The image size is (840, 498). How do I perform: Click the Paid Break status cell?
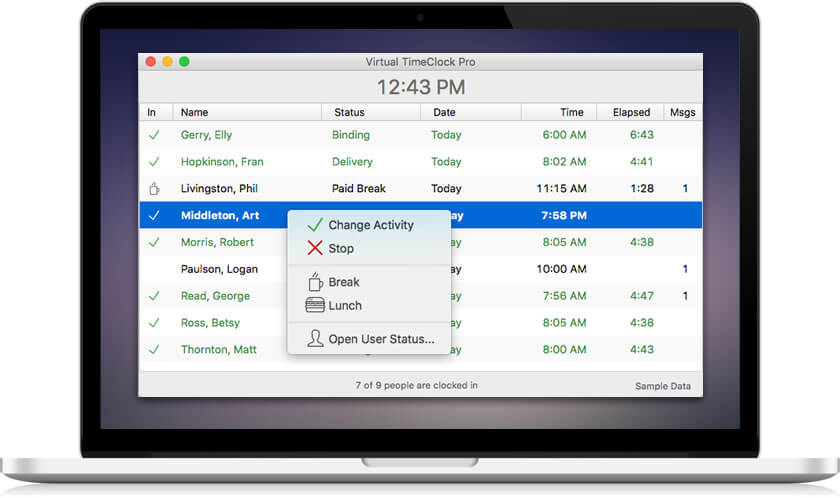coord(358,188)
